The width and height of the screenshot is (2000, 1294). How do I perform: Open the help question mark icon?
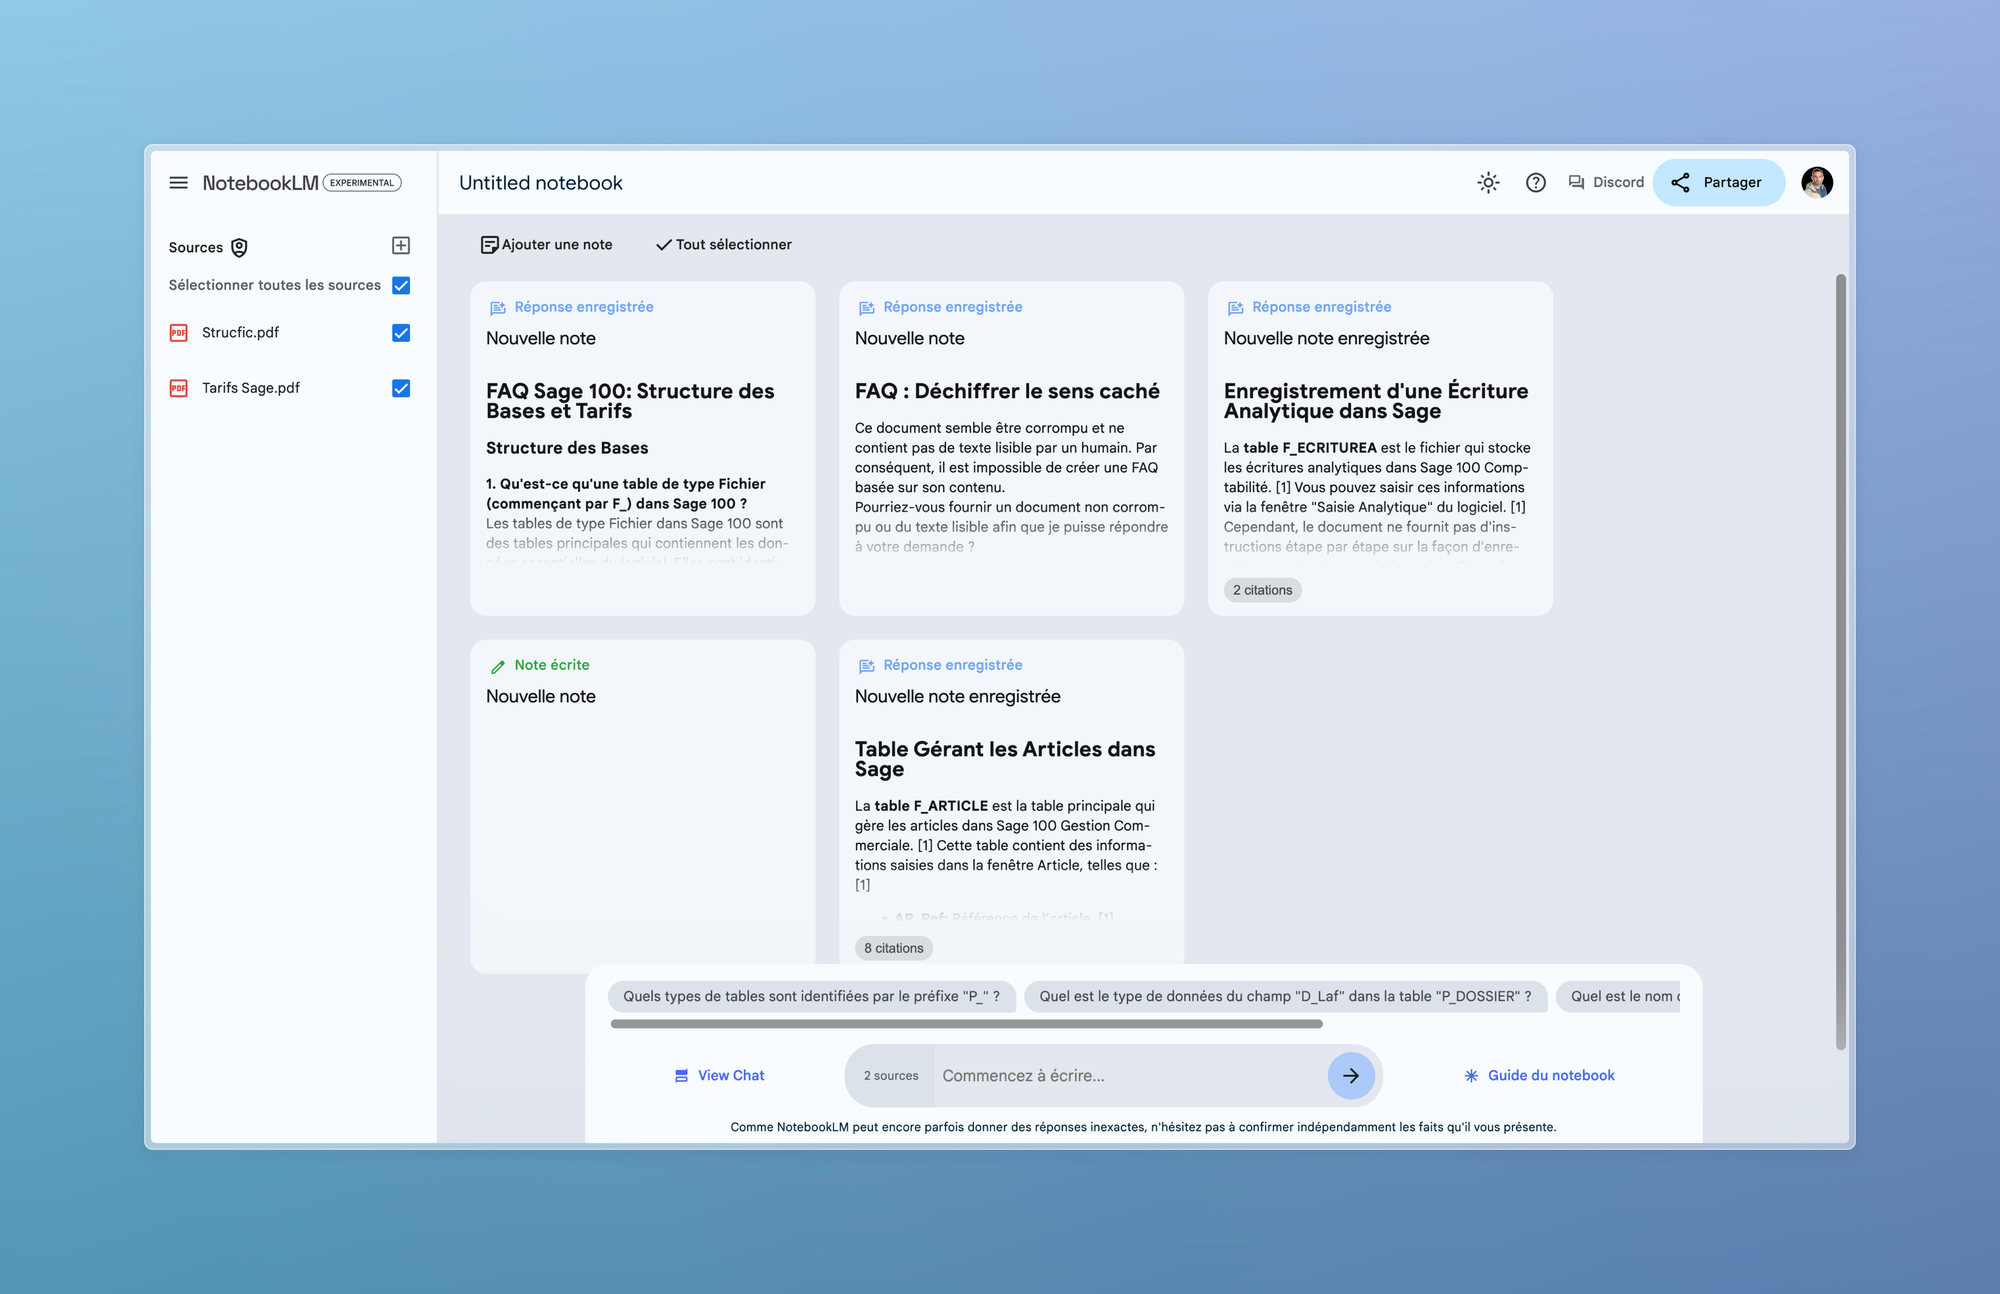tap(1536, 183)
